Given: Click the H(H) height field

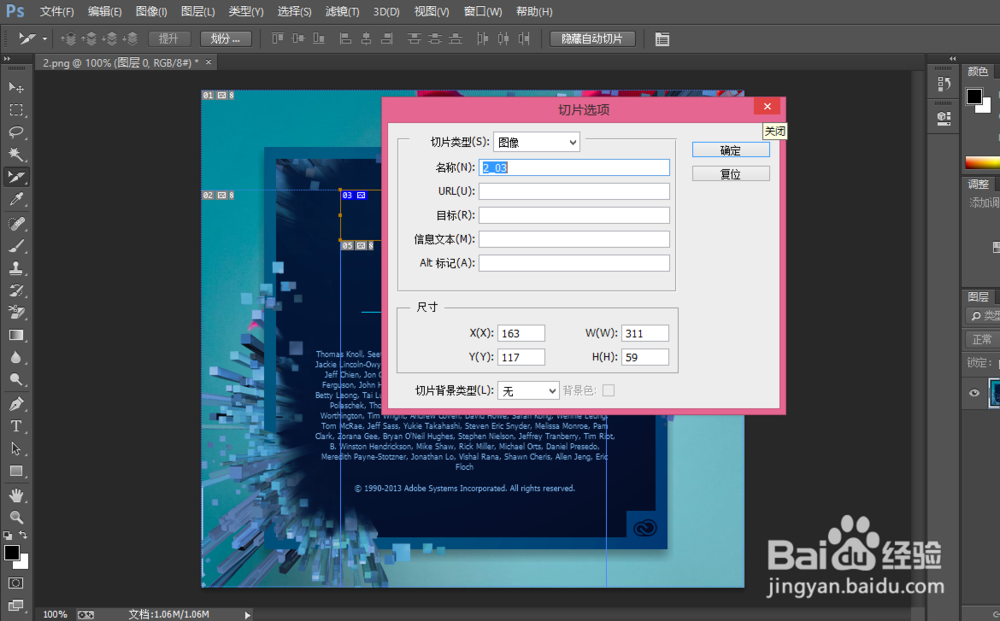Looking at the screenshot, I should coord(645,357).
